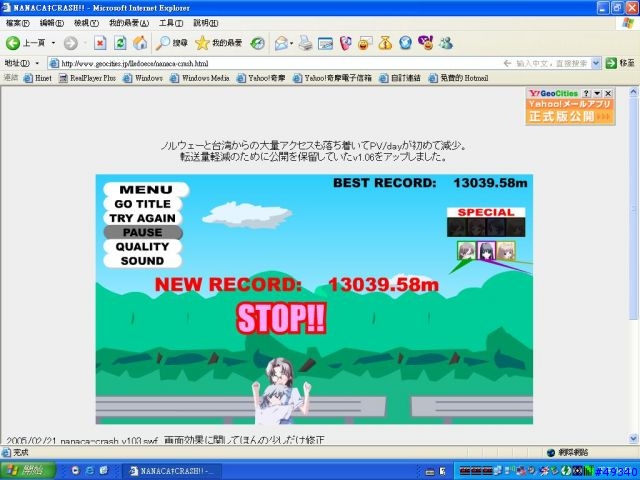The image size is (640, 480).
Task: Open Favorites star toolbar button
Action: 218,43
